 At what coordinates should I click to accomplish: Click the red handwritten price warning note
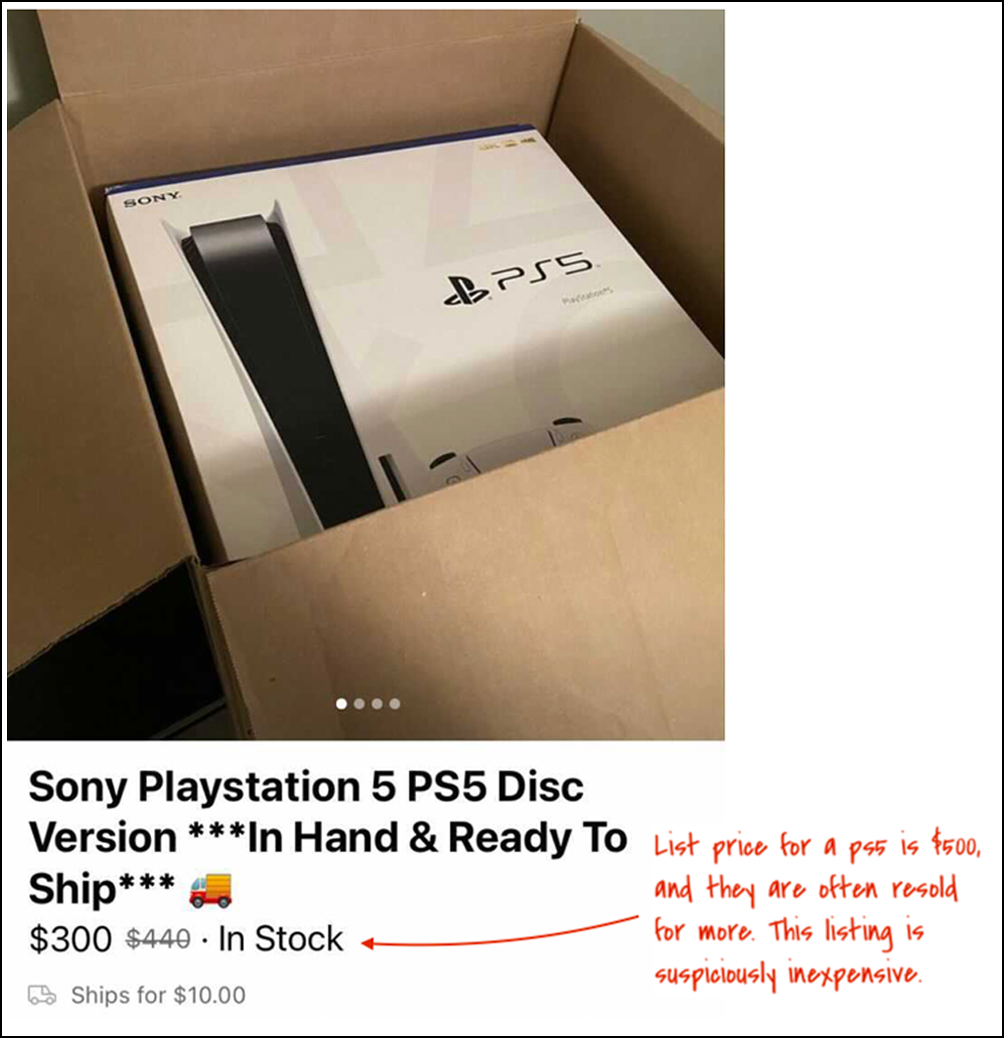819,912
